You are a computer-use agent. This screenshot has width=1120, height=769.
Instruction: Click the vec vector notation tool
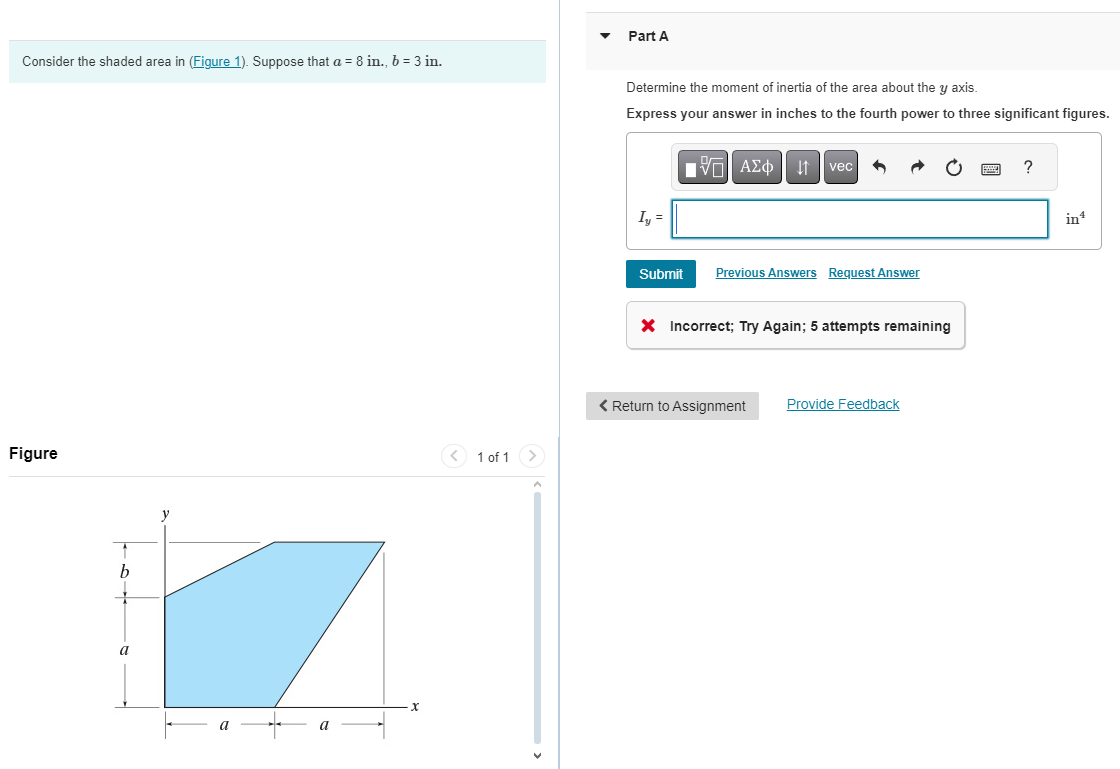click(840, 167)
